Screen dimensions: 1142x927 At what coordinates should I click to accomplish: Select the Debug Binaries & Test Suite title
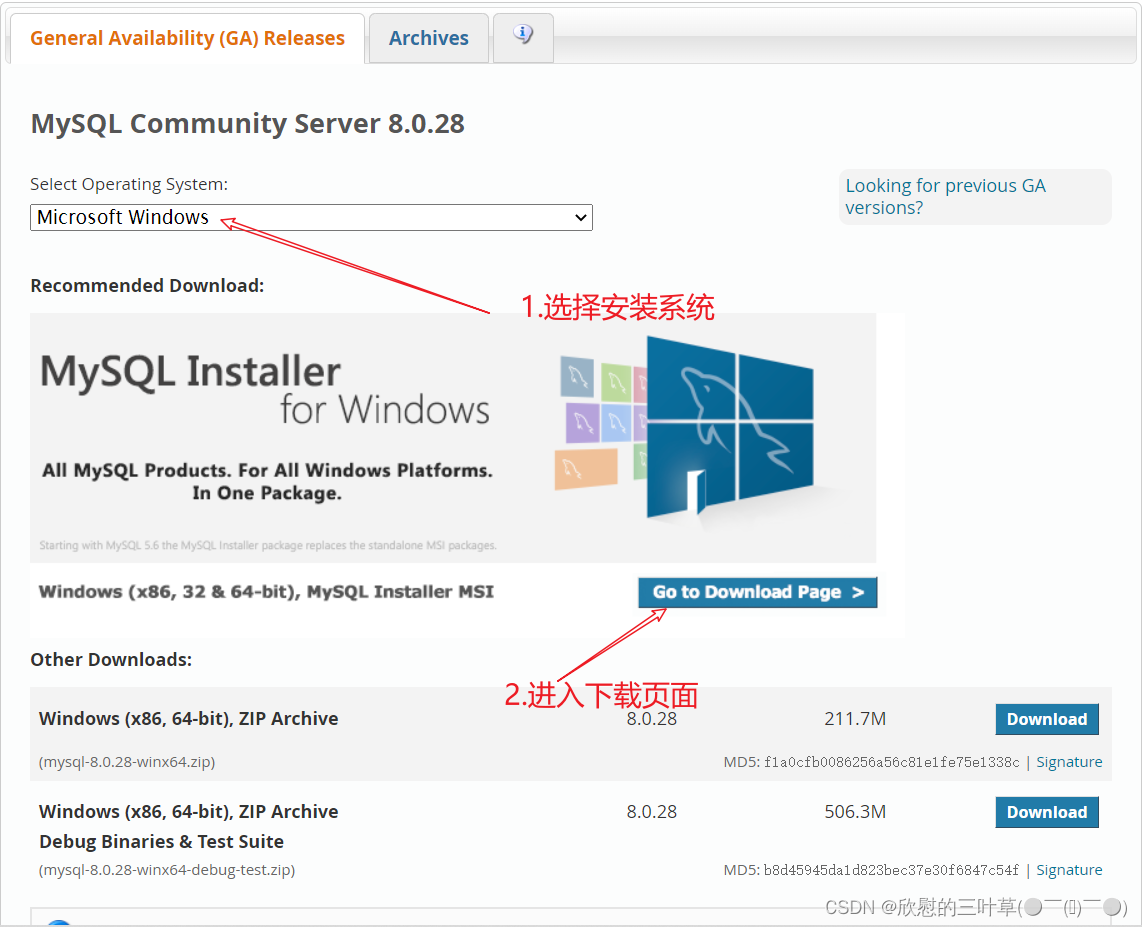[161, 841]
